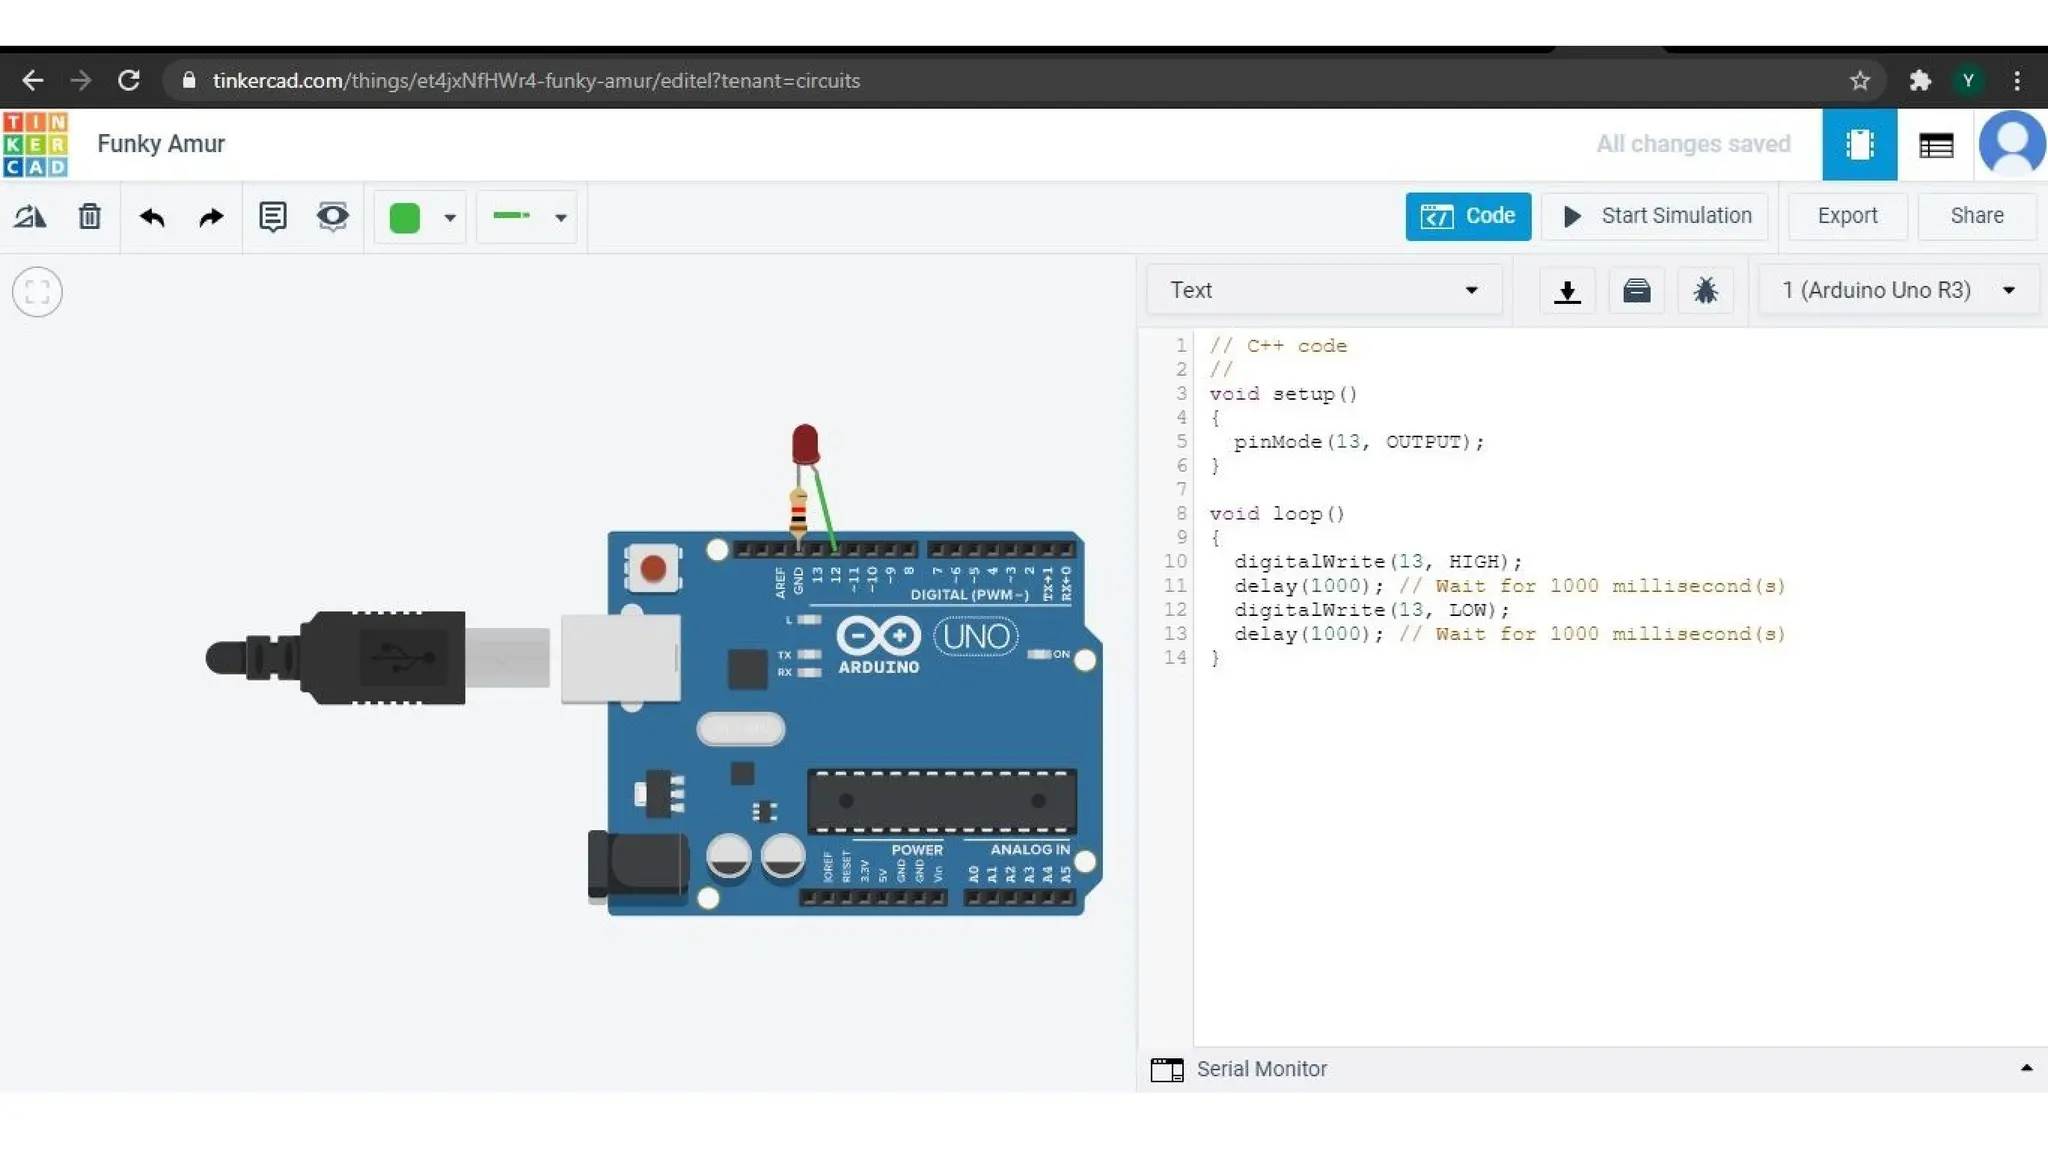Click the rotate/mirror tool icon

coord(30,216)
